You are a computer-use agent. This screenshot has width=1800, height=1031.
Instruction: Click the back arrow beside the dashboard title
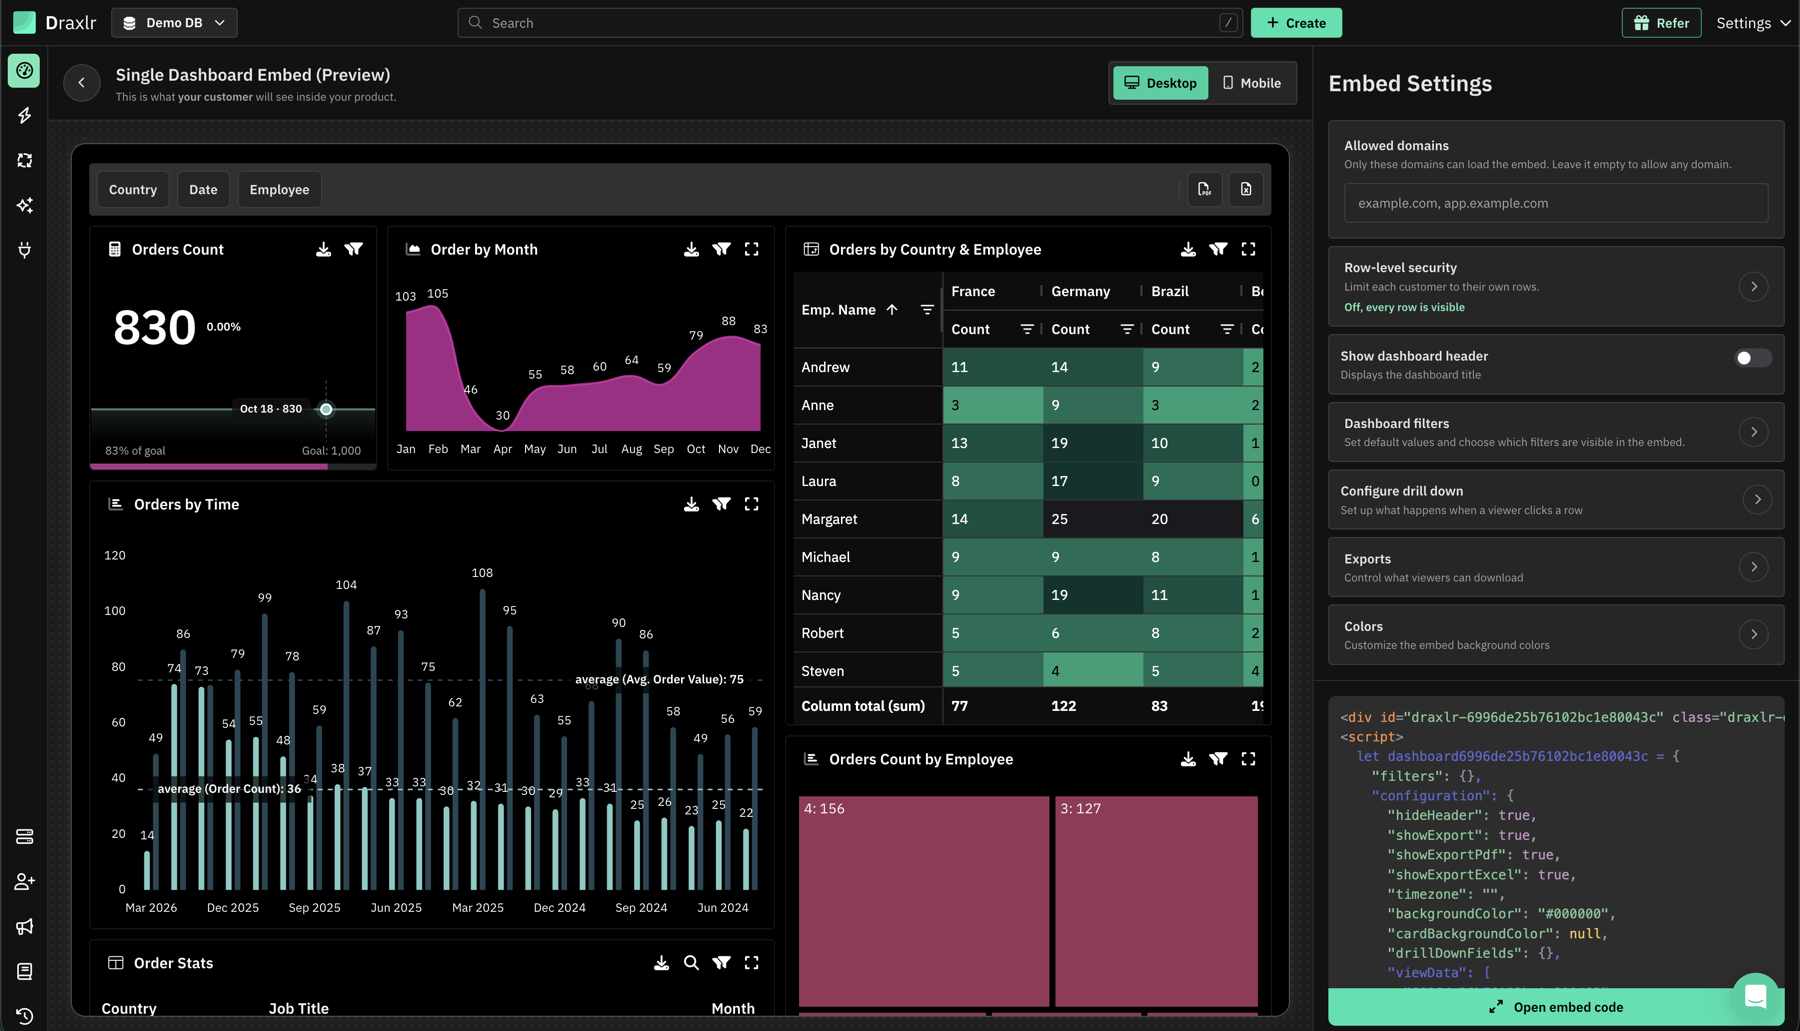pos(82,83)
